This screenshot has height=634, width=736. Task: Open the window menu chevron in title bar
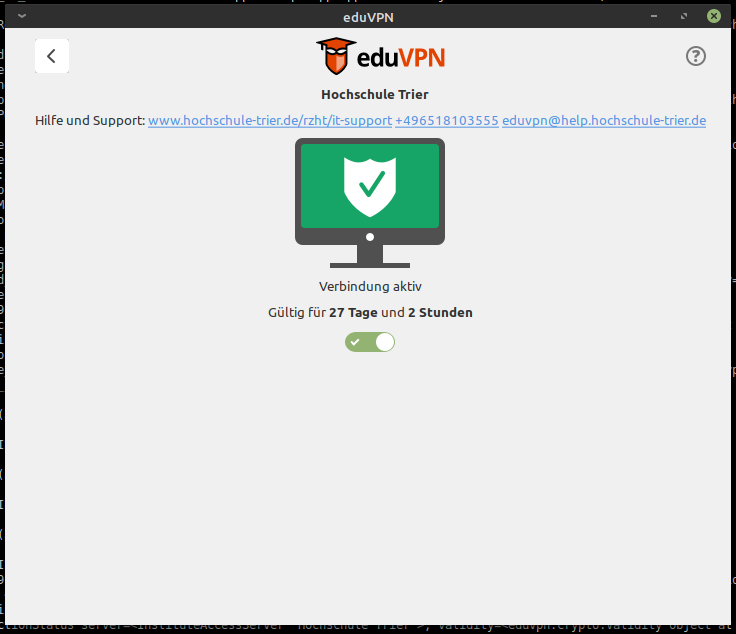22,16
